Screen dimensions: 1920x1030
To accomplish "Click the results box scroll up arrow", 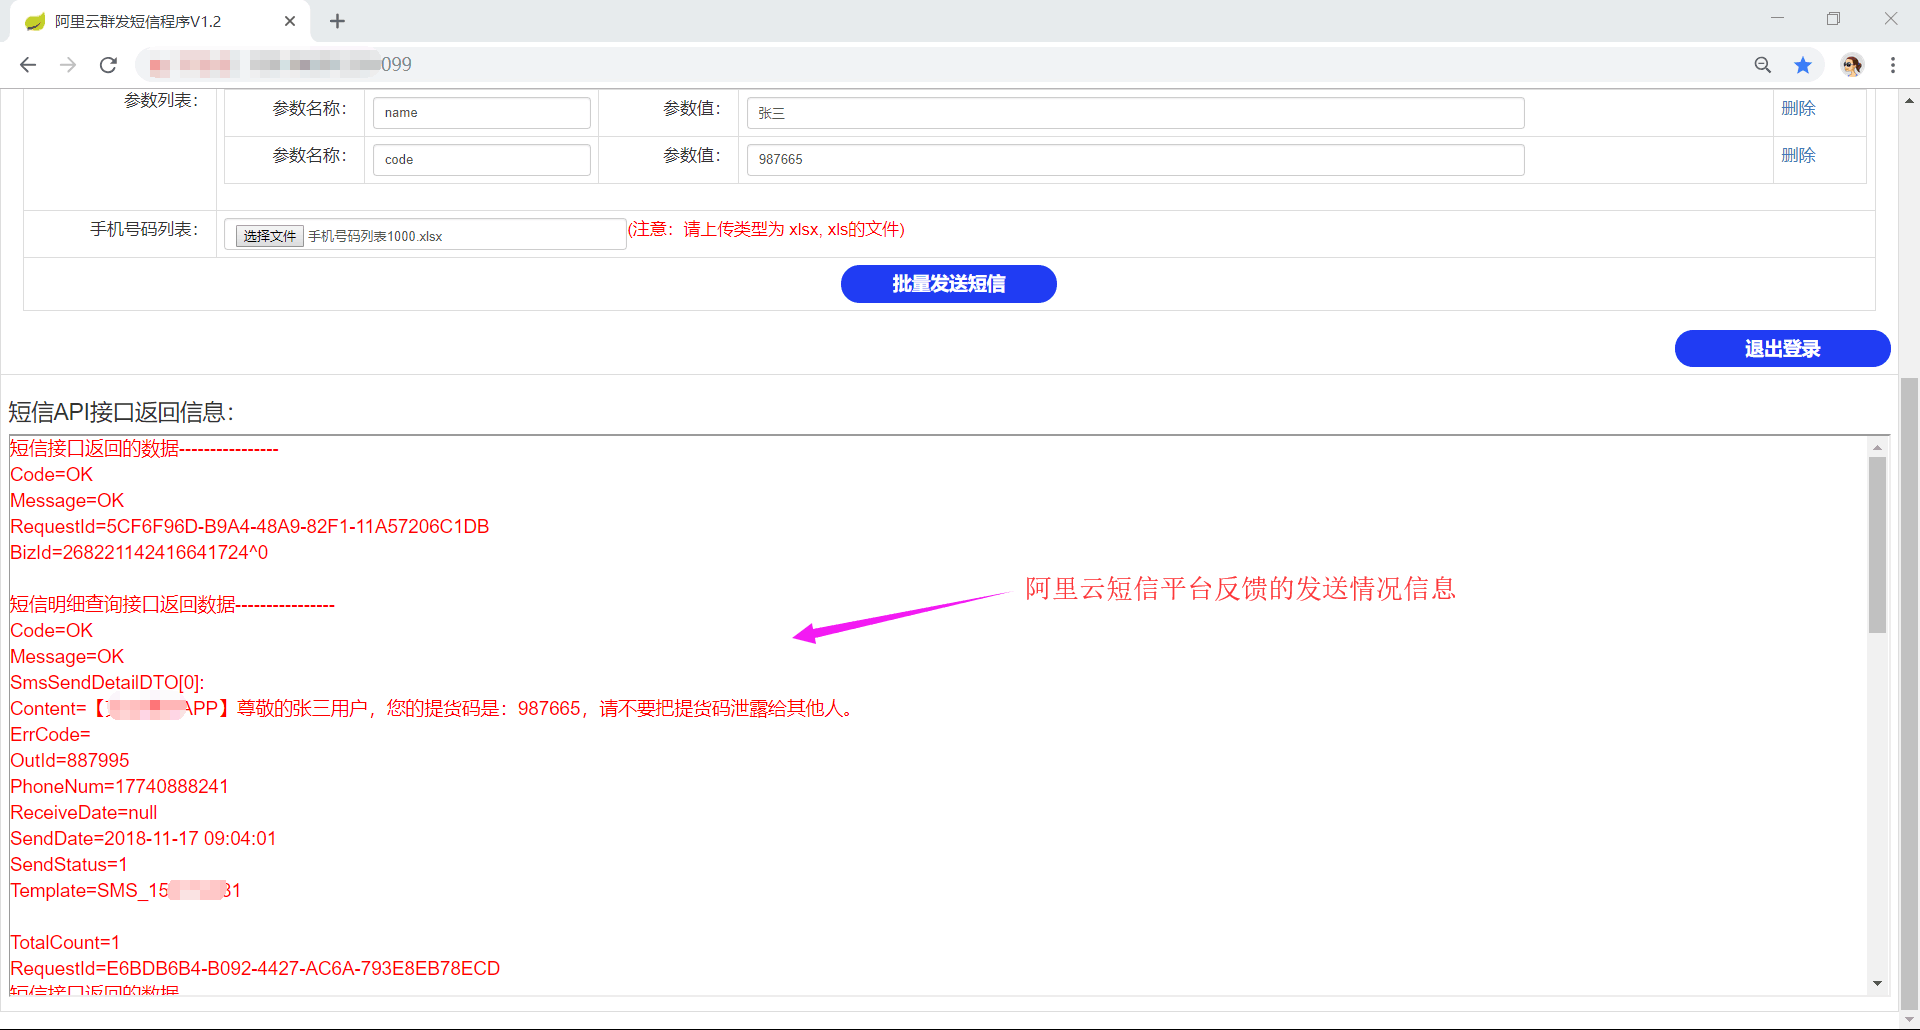I will [x=1877, y=447].
